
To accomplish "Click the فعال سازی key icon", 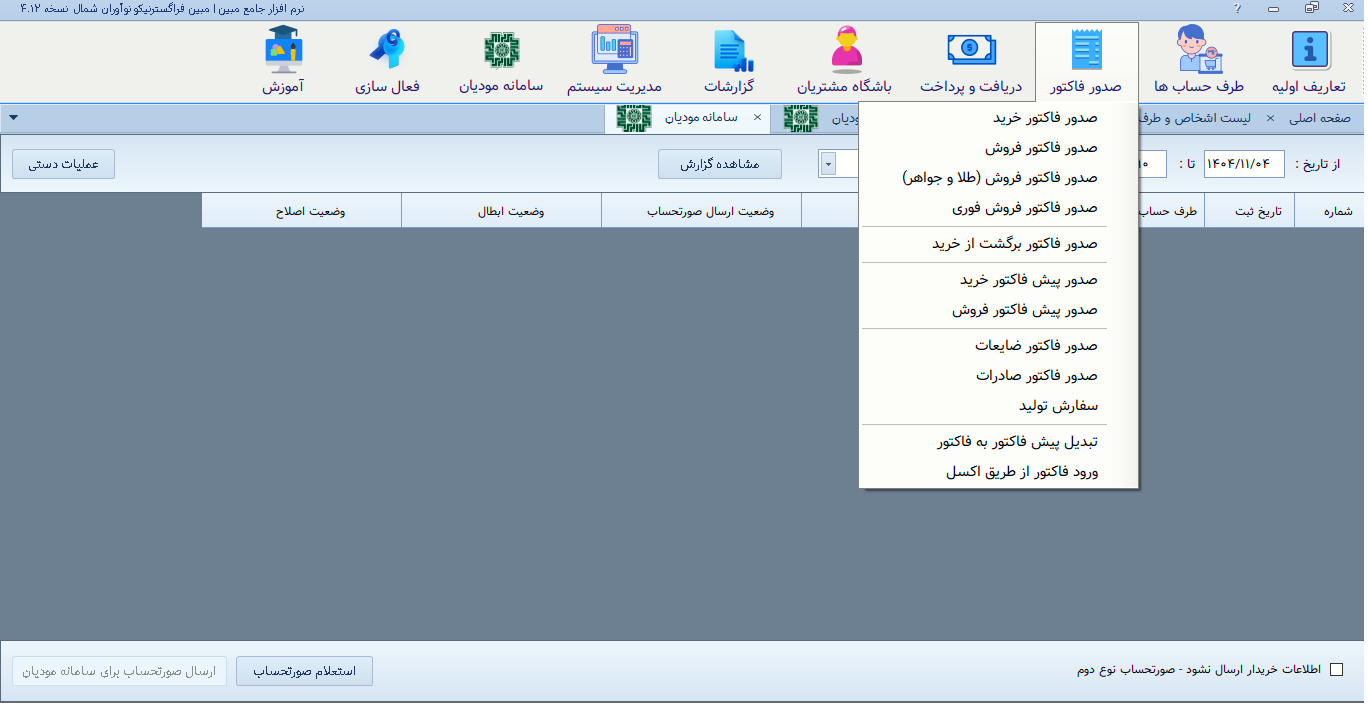I will point(387,50).
